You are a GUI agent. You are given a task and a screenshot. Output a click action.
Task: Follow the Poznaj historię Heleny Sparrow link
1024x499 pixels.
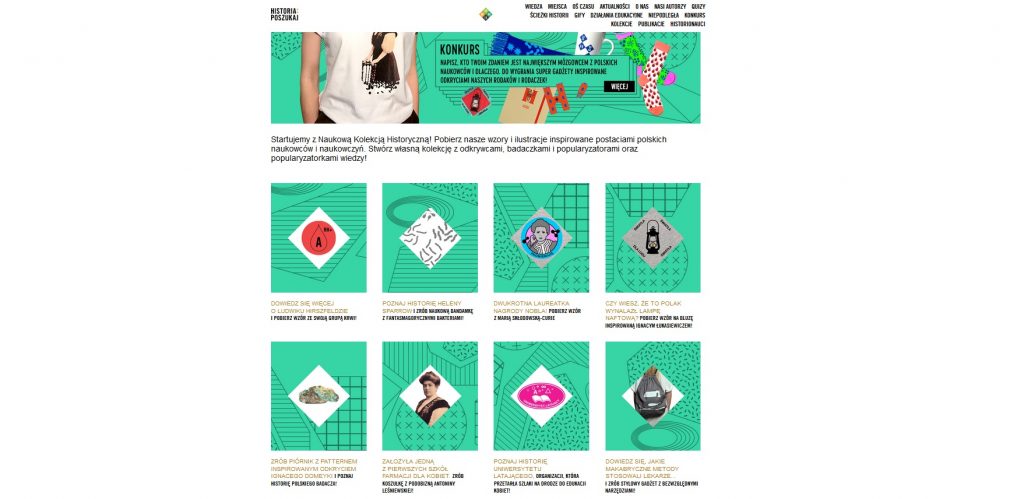click(422, 307)
